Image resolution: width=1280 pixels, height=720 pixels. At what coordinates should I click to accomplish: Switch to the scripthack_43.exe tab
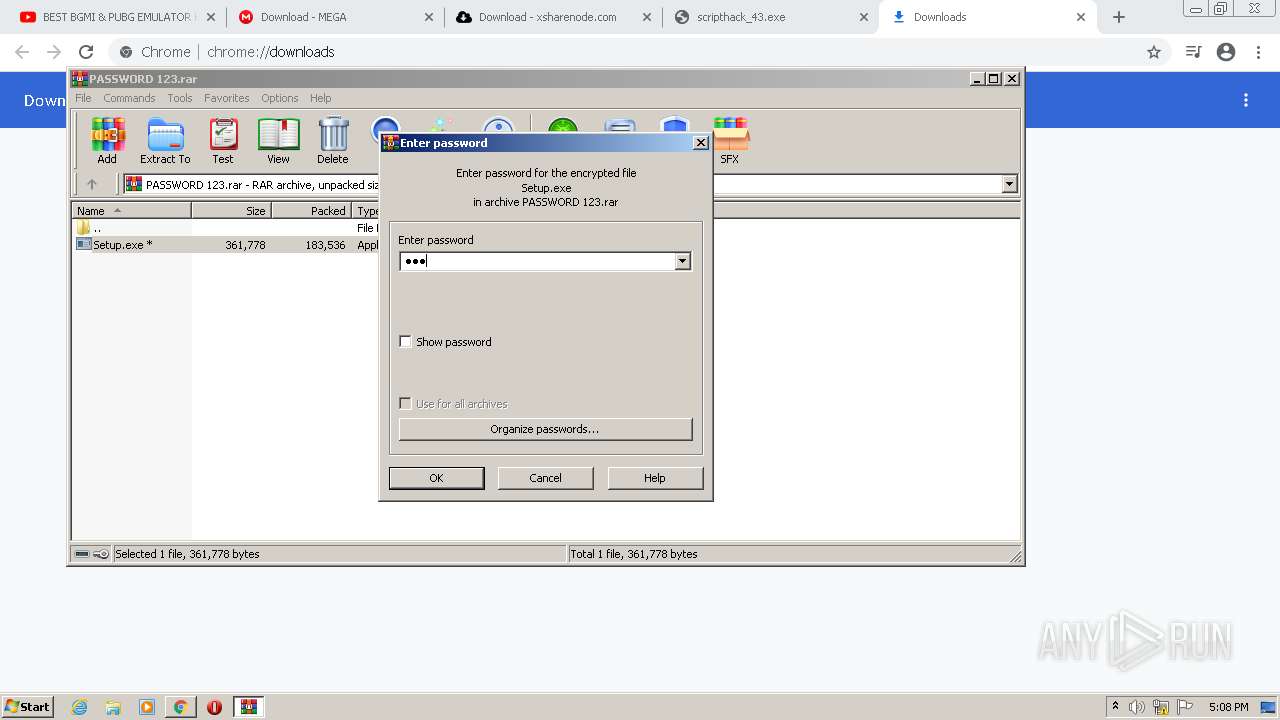click(770, 17)
